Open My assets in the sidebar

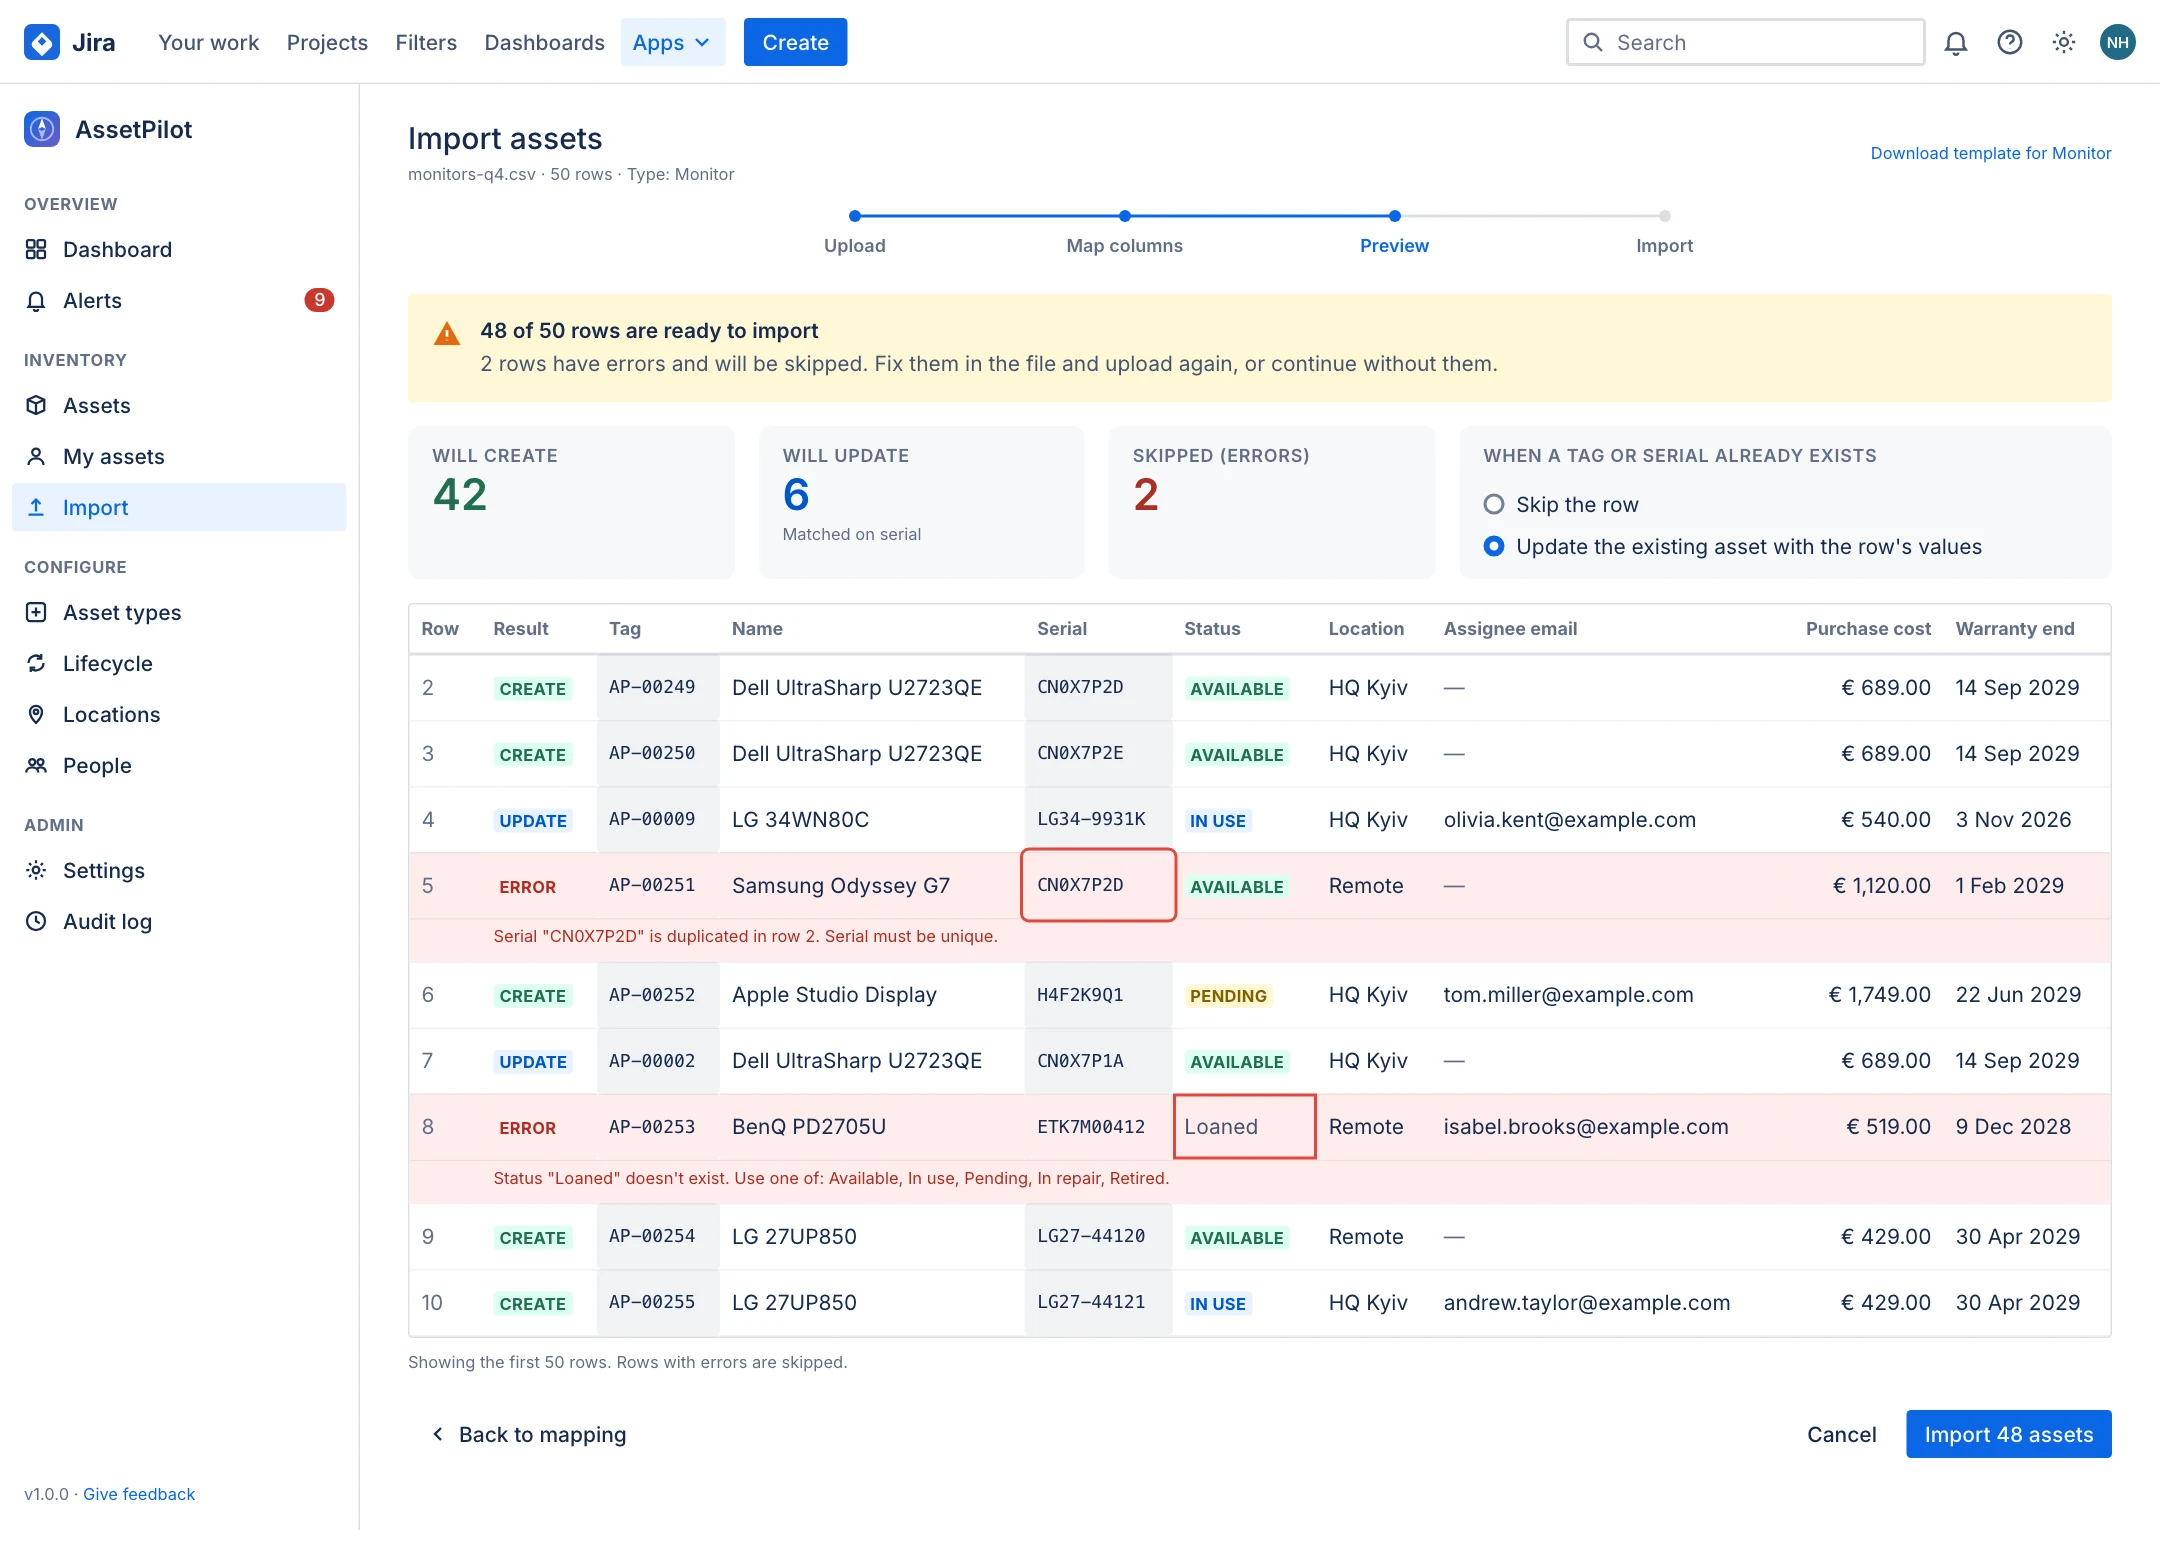(x=179, y=456)
